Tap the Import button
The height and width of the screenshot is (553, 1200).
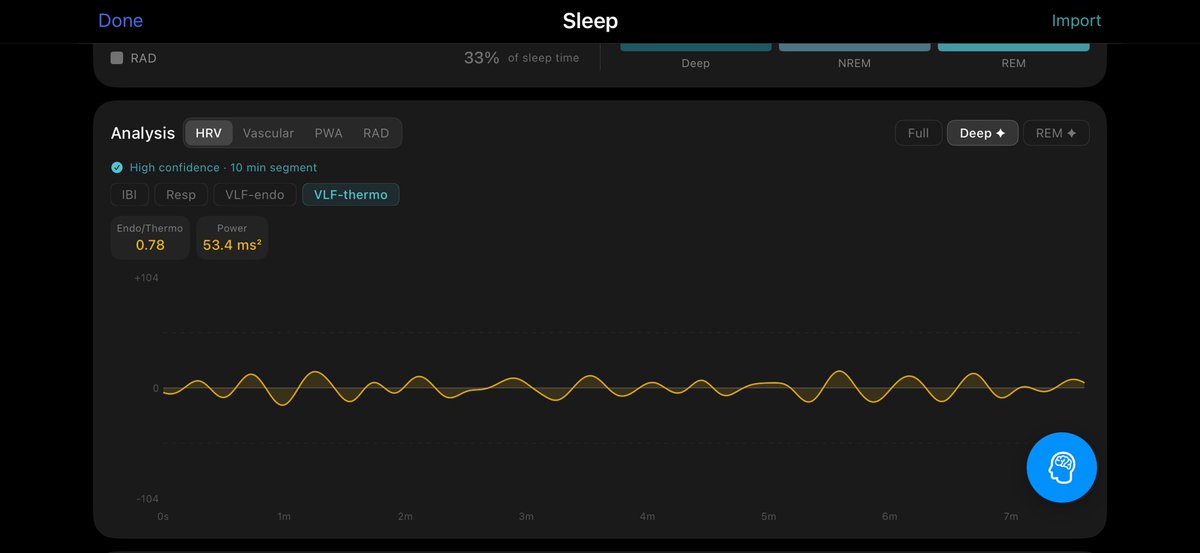(1076, 21)
